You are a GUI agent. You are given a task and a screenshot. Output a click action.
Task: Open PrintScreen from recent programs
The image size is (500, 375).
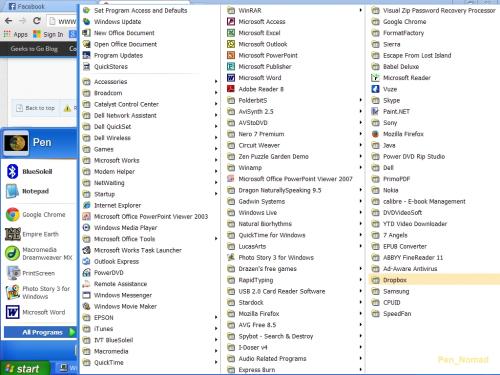[38, 273]
